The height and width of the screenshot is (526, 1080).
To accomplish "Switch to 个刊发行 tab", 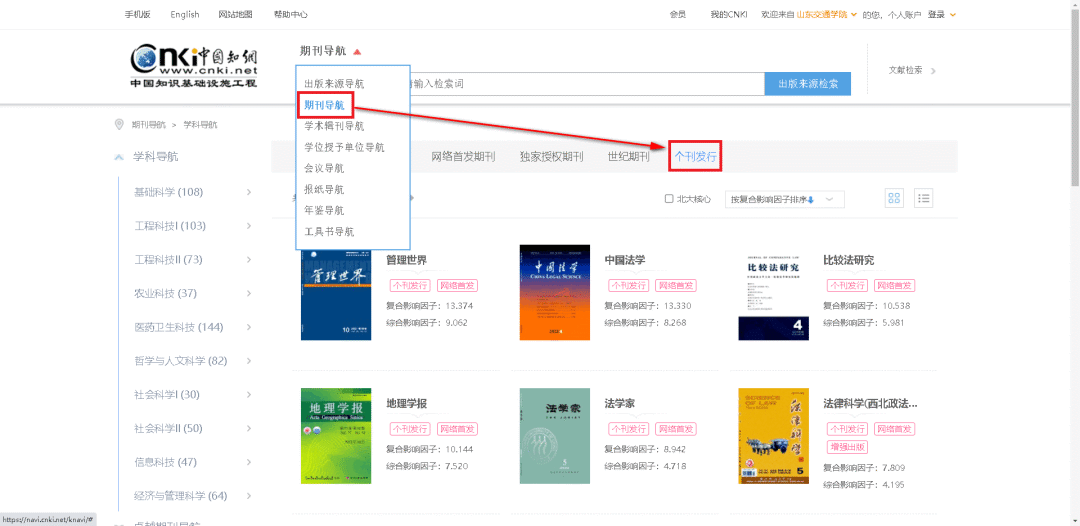I will 695,157.
